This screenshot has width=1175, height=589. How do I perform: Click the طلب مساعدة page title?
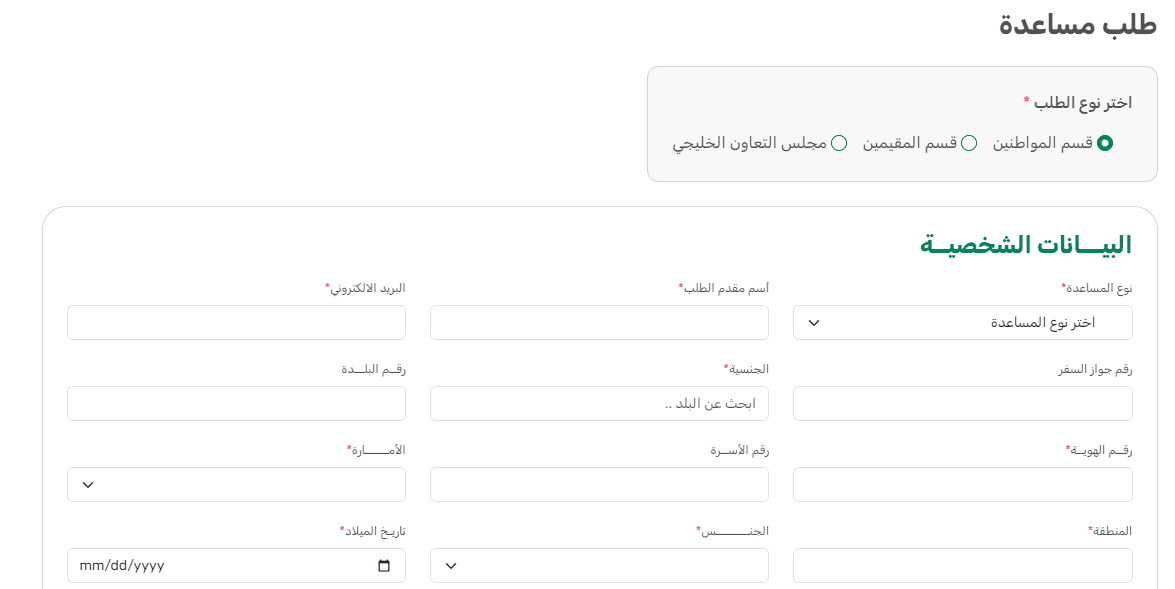[1078, 25]
